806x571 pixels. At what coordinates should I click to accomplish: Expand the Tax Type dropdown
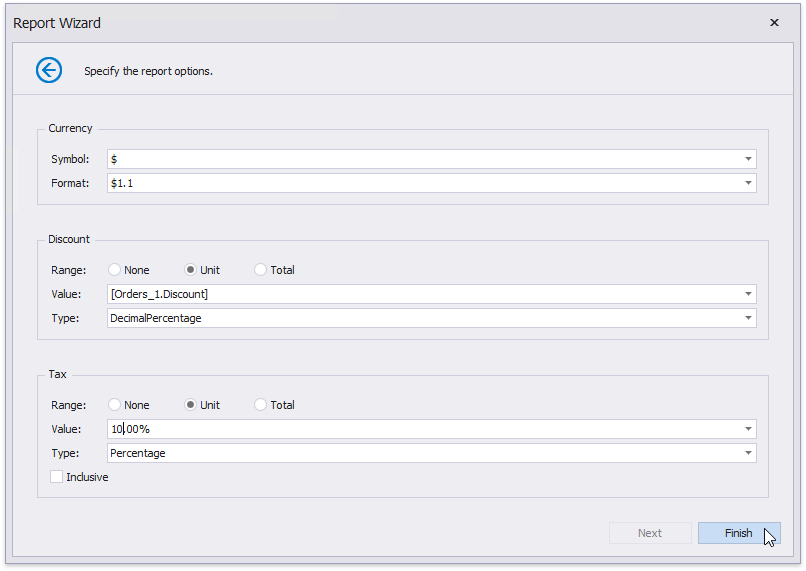tap(748, 453)
